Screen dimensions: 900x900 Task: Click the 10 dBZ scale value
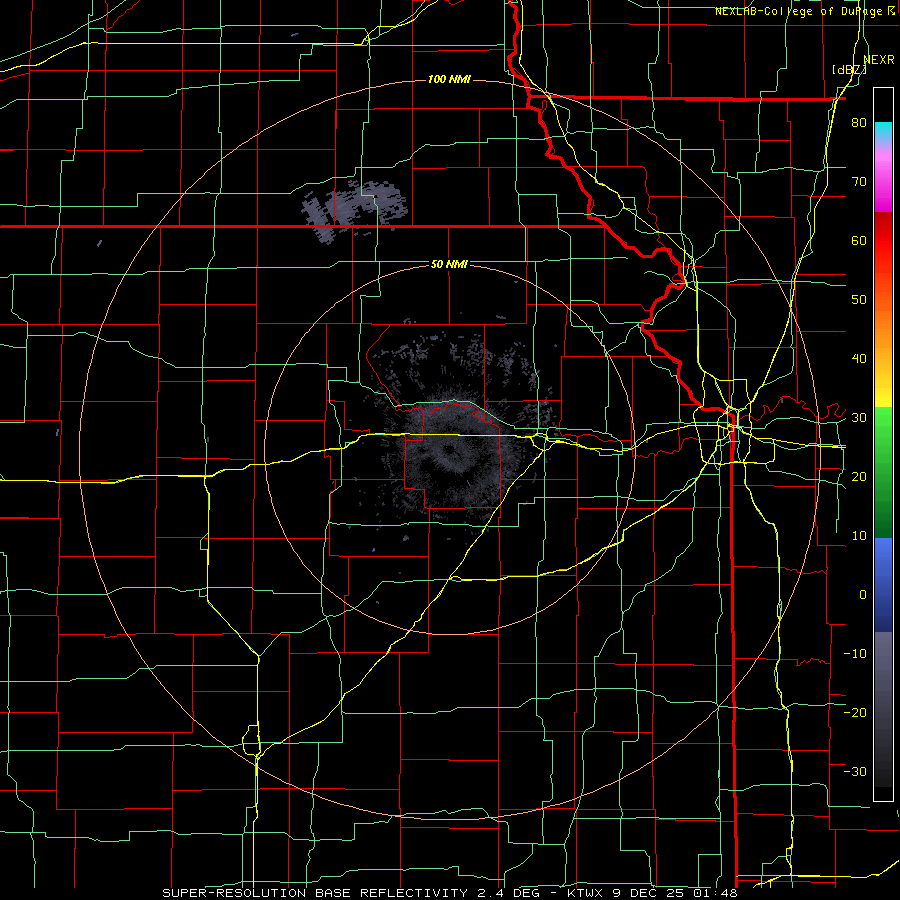[x=859, y=536]
